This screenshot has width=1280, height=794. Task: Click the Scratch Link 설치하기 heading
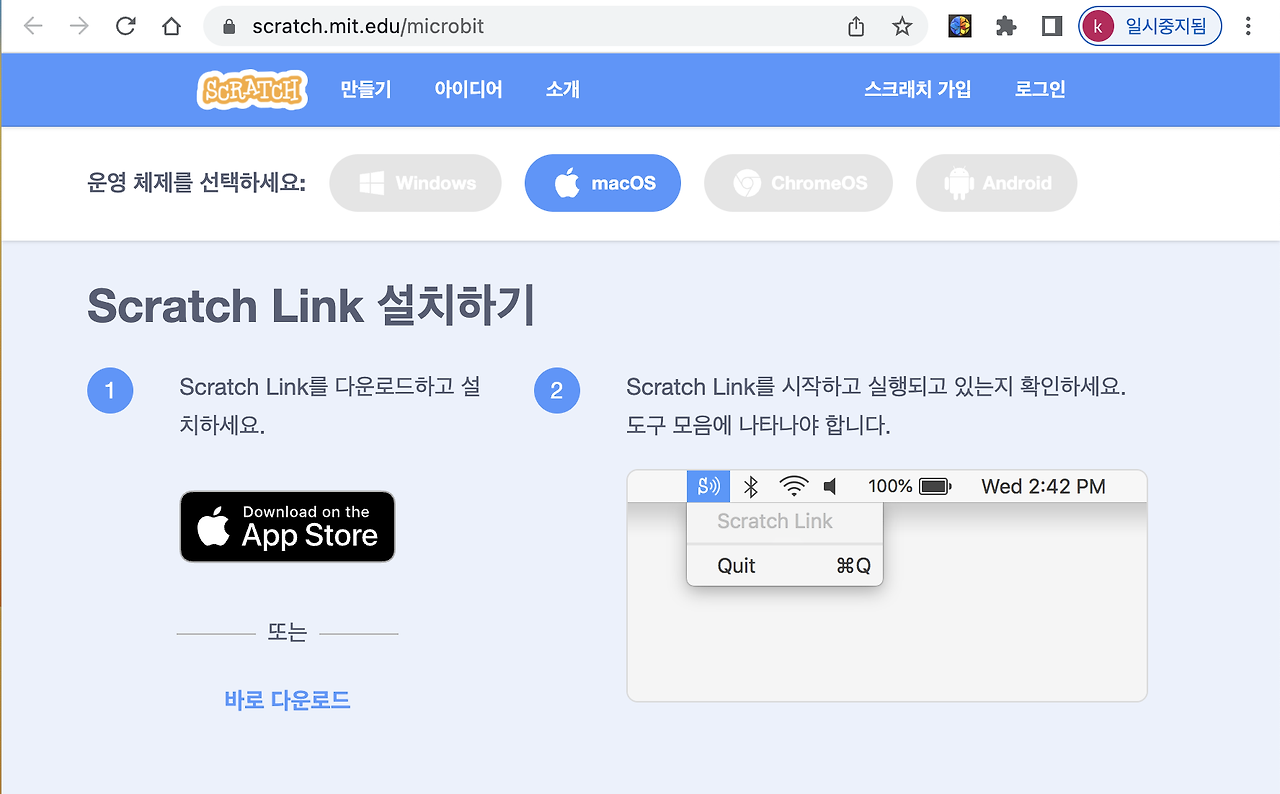[311, 305]
